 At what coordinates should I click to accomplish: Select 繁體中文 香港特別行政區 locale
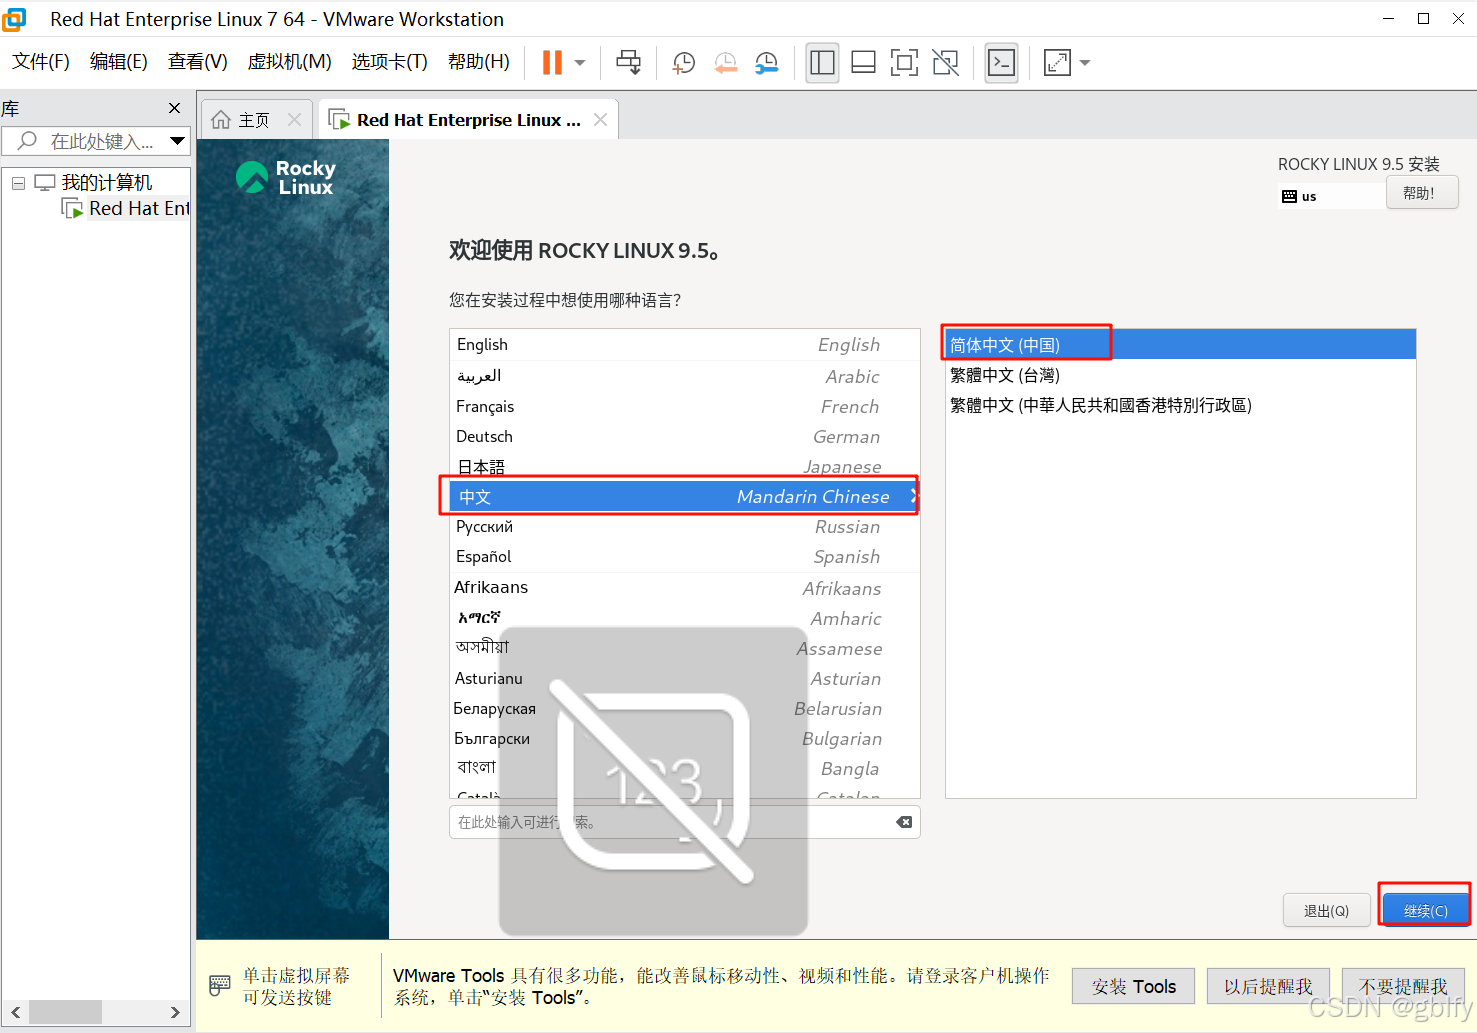1181,405
